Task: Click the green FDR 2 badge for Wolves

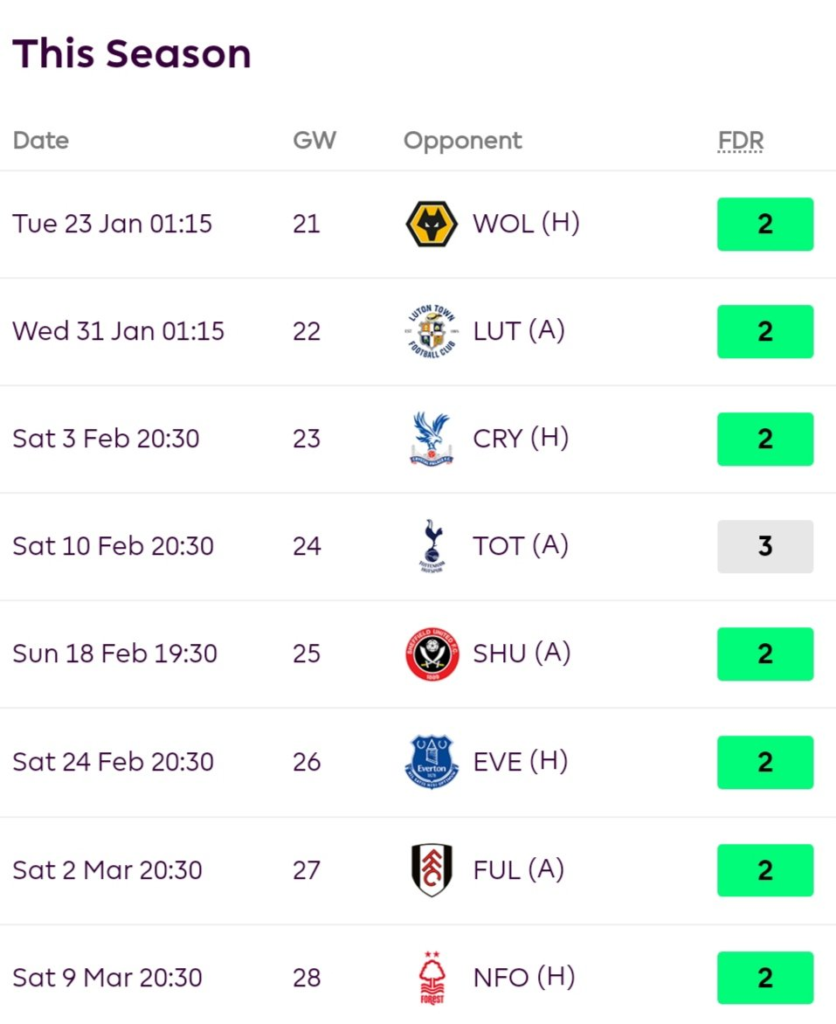Action: point(765,224)
